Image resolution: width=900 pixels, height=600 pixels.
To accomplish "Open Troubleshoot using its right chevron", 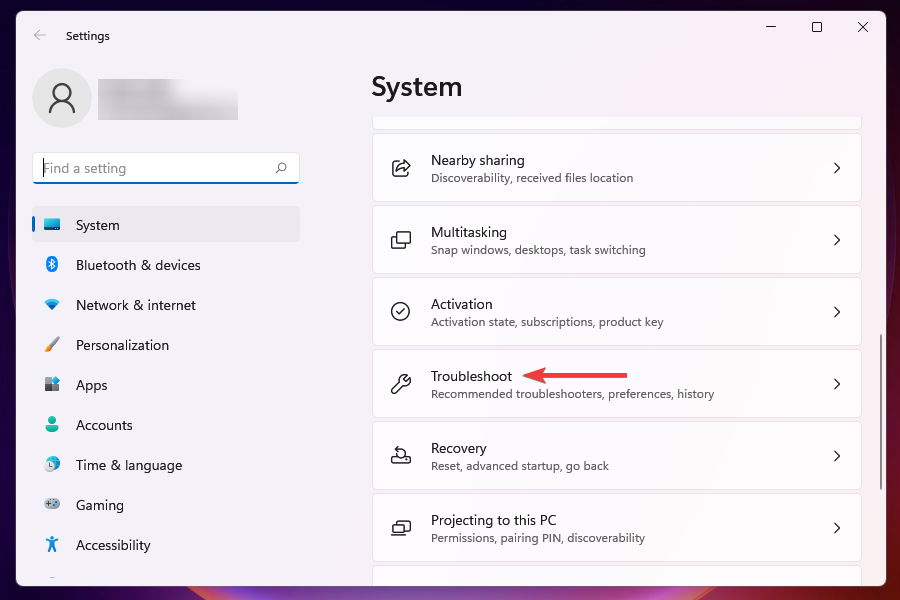I will pos(837,384).
